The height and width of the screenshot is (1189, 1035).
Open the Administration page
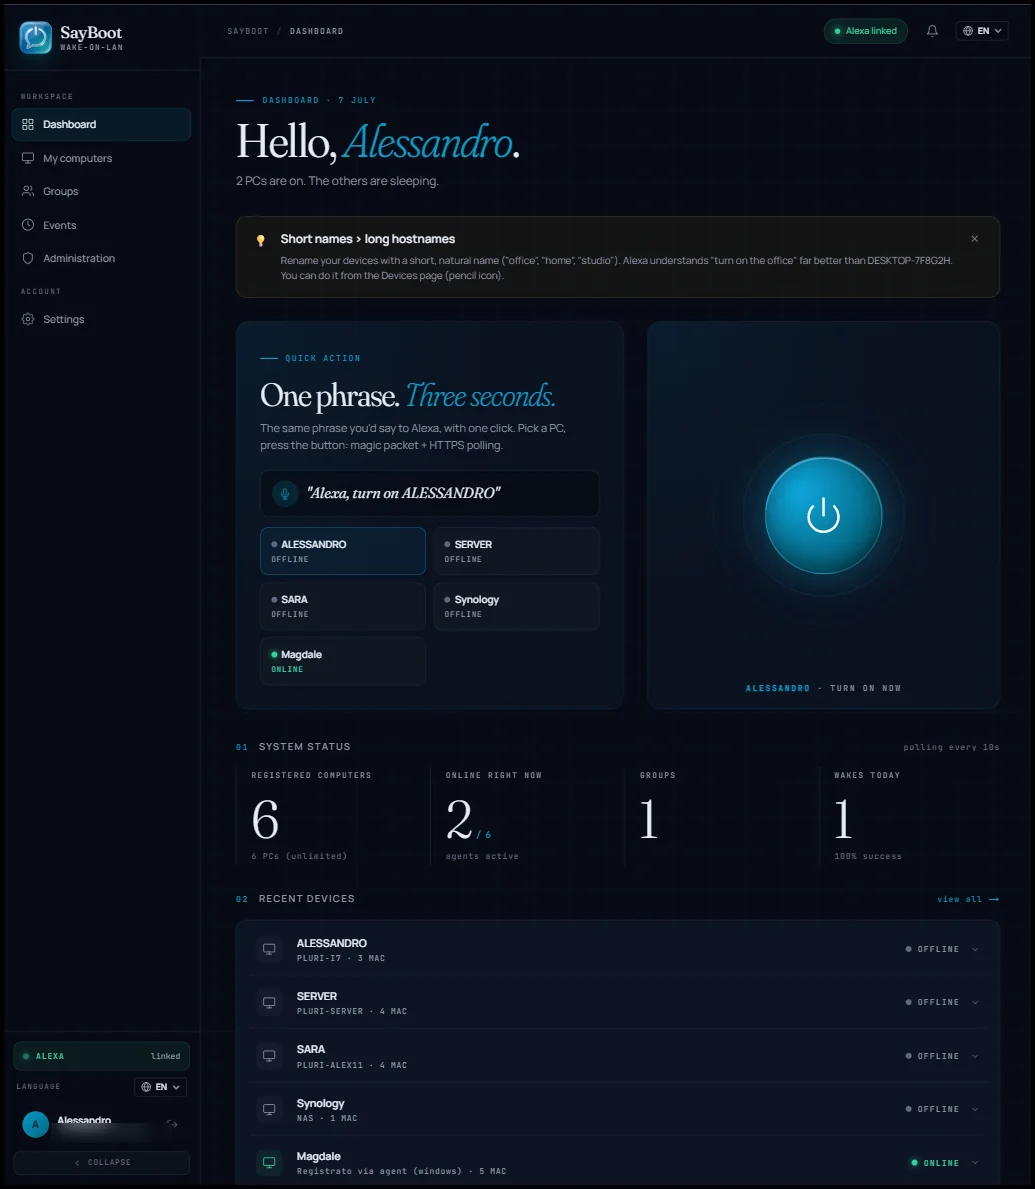[x=102, y=258]
